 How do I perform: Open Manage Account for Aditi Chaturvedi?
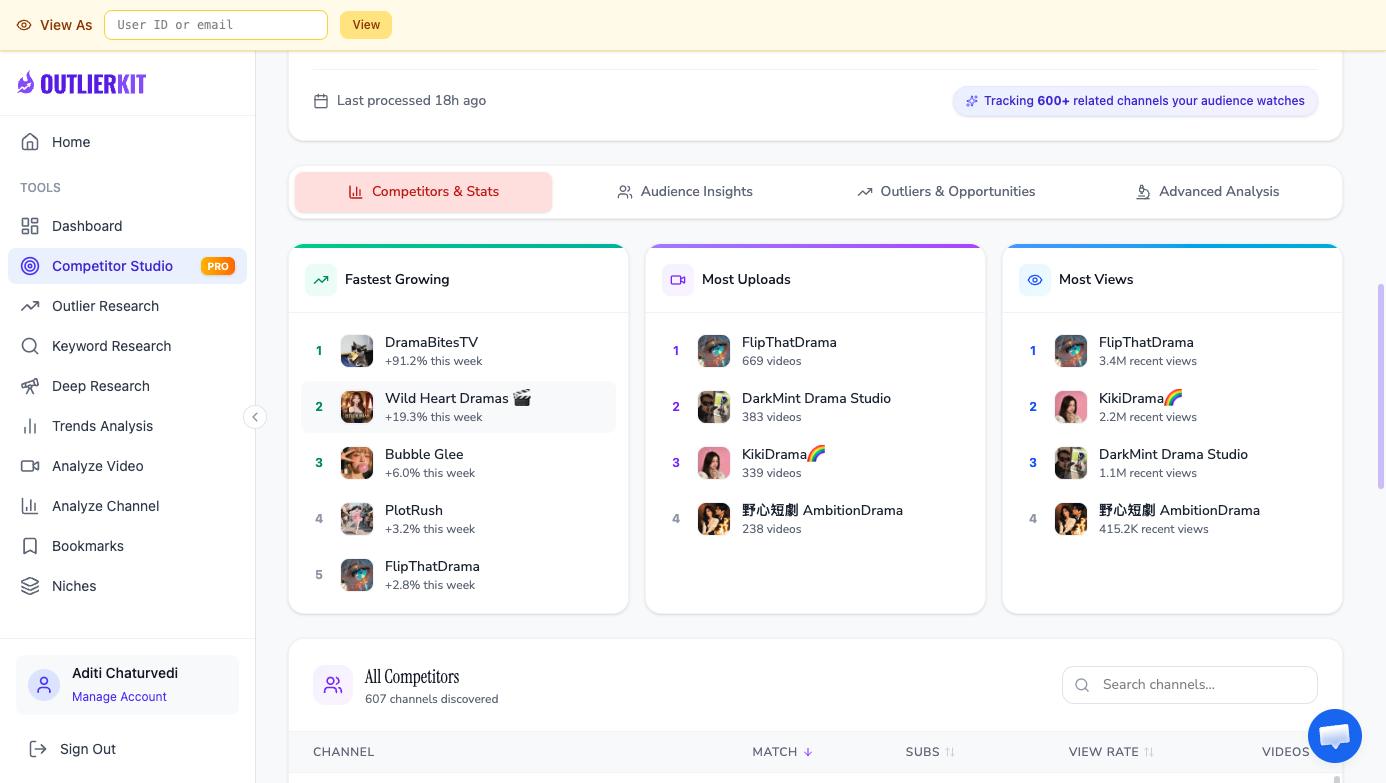pos(119,696)
